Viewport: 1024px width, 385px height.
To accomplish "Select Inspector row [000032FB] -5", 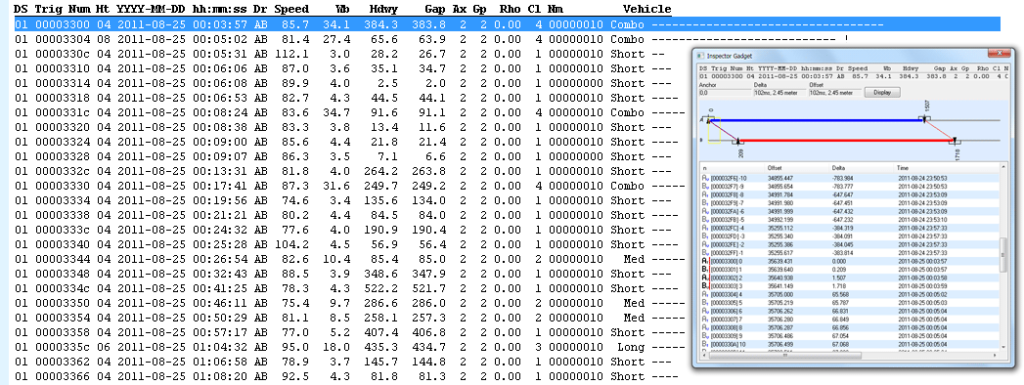I will pos(849,220).
